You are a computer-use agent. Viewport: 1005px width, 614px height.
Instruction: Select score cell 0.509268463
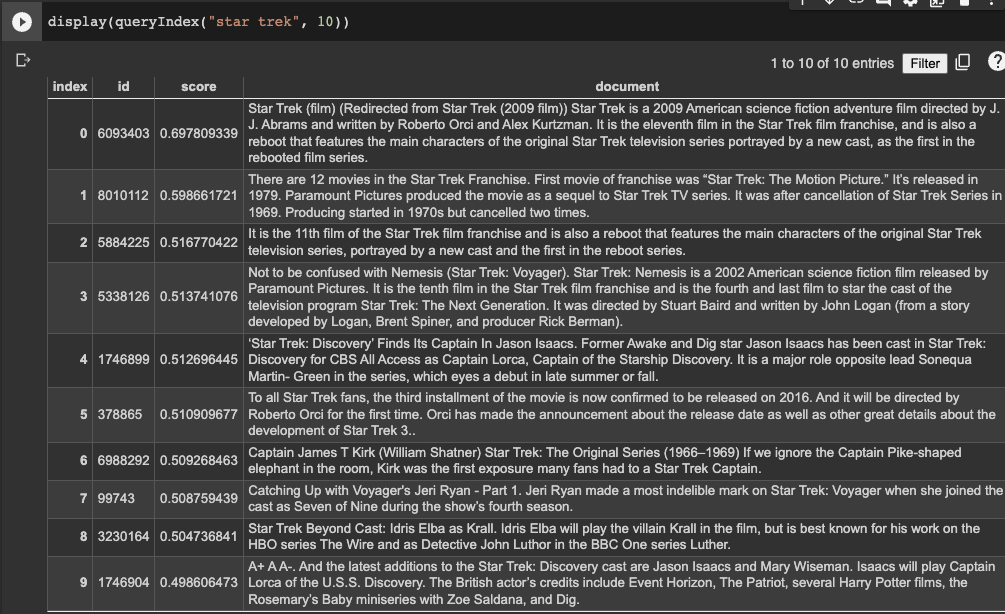click(x=199, y=460)
